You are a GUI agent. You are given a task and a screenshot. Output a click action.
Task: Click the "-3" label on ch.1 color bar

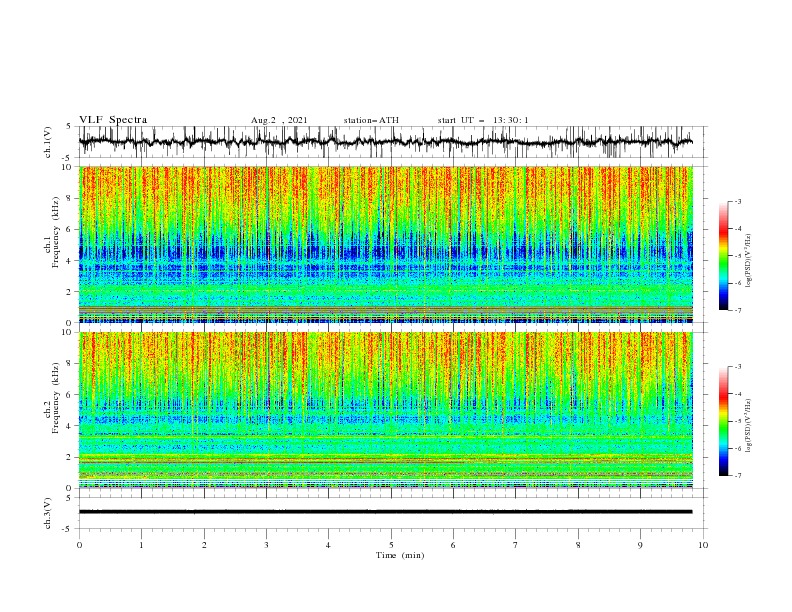738,201
